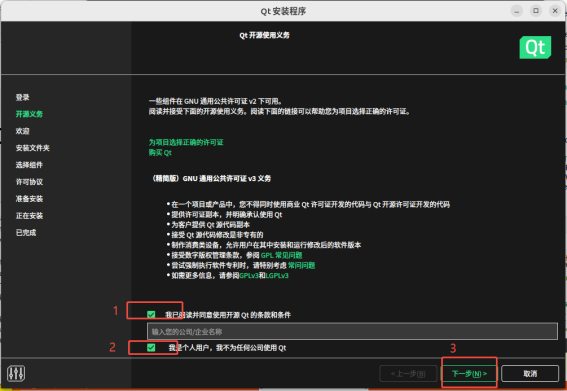This screenshot has height=391, width=567.
Task: Maximize the Qt installer window
Action: [536, 11]
